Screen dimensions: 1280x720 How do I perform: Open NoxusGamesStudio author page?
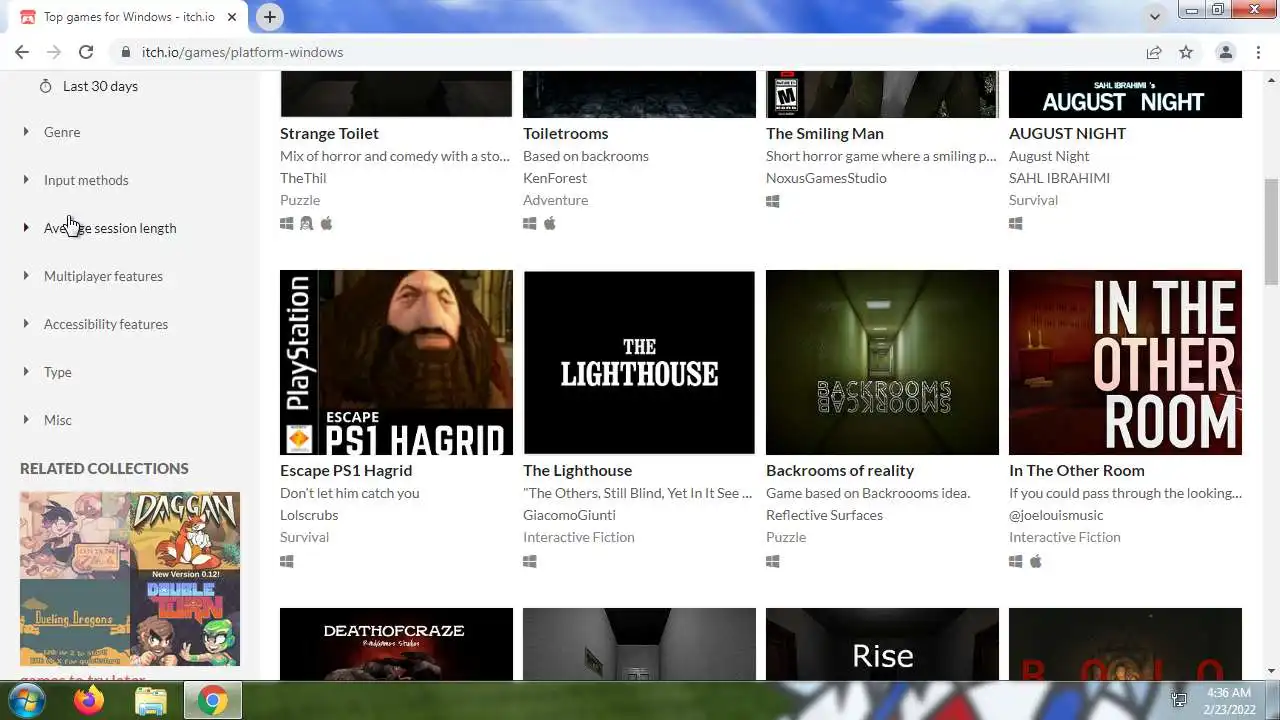click(x=826, y=178)
